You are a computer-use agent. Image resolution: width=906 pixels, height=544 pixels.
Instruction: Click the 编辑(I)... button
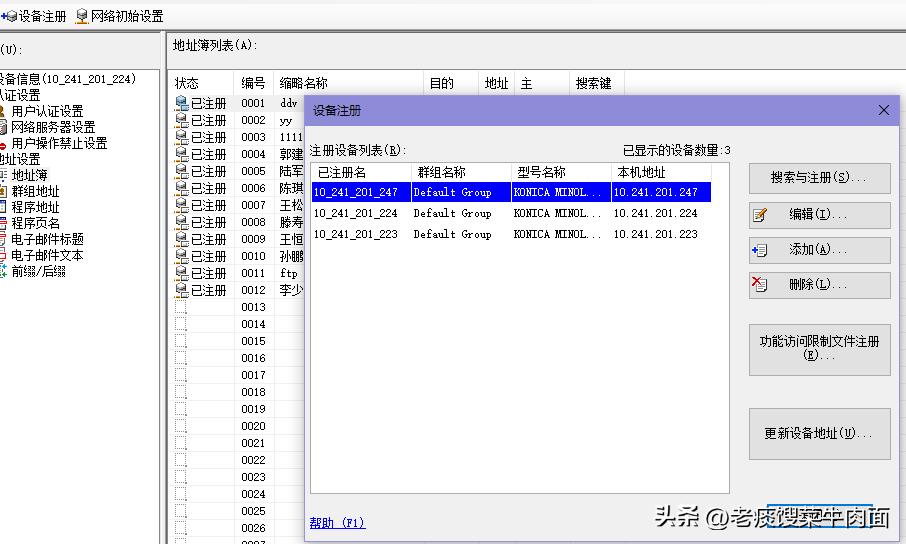click(819, 215)
